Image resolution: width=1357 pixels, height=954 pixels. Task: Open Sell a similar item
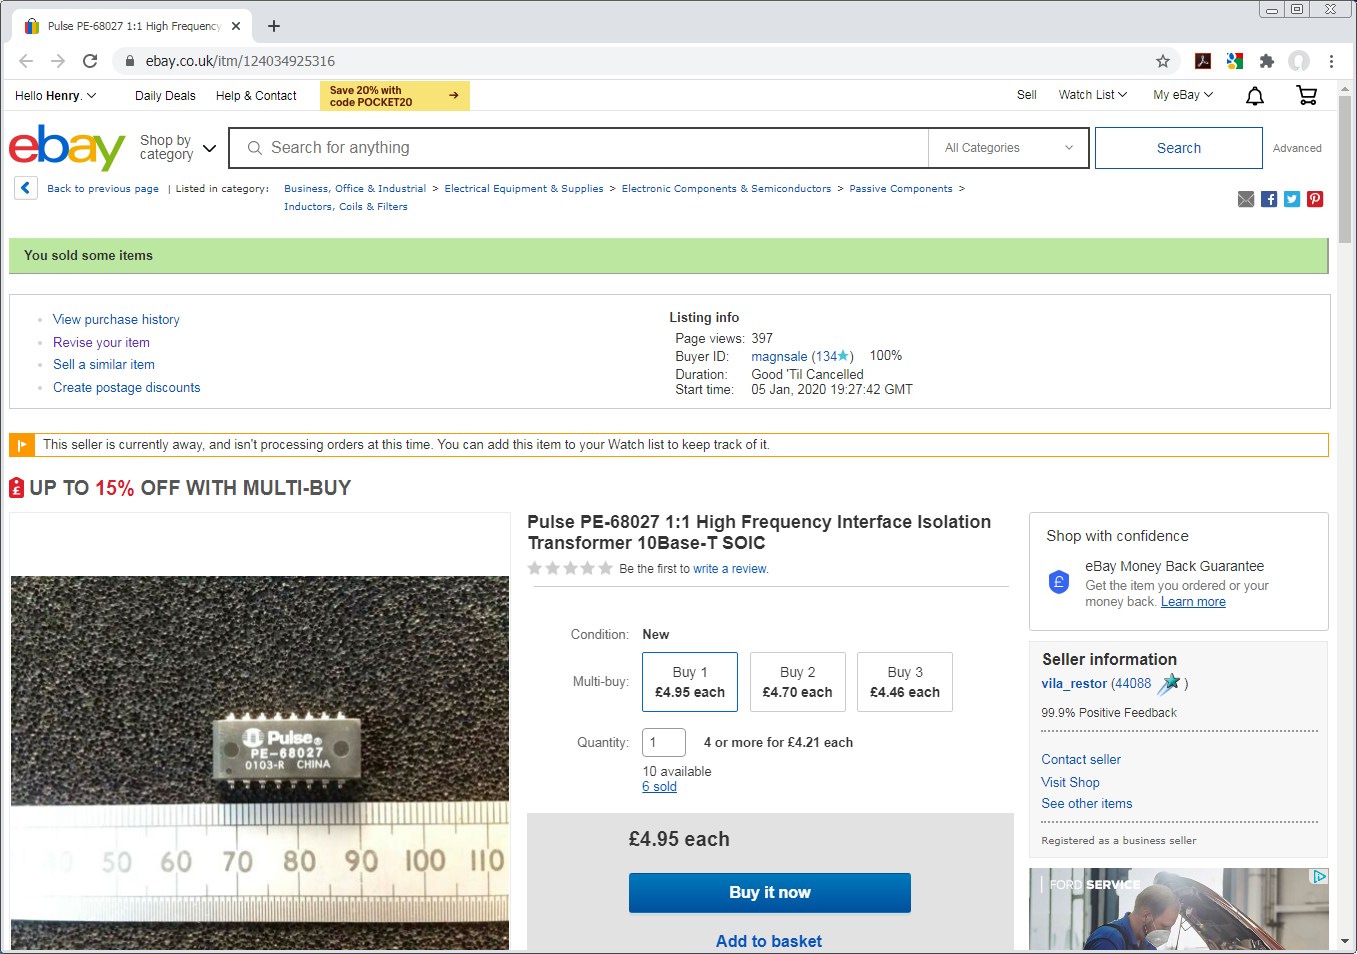coord(104,365)
